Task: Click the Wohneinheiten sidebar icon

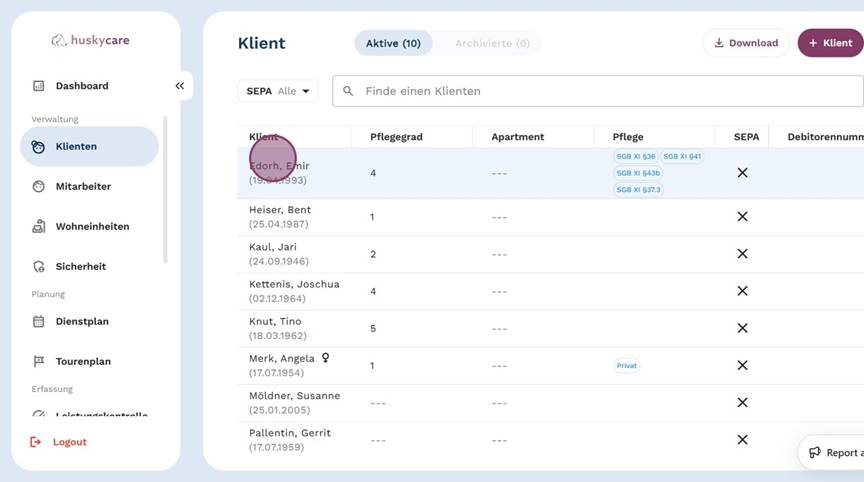Action: point(39,227)
